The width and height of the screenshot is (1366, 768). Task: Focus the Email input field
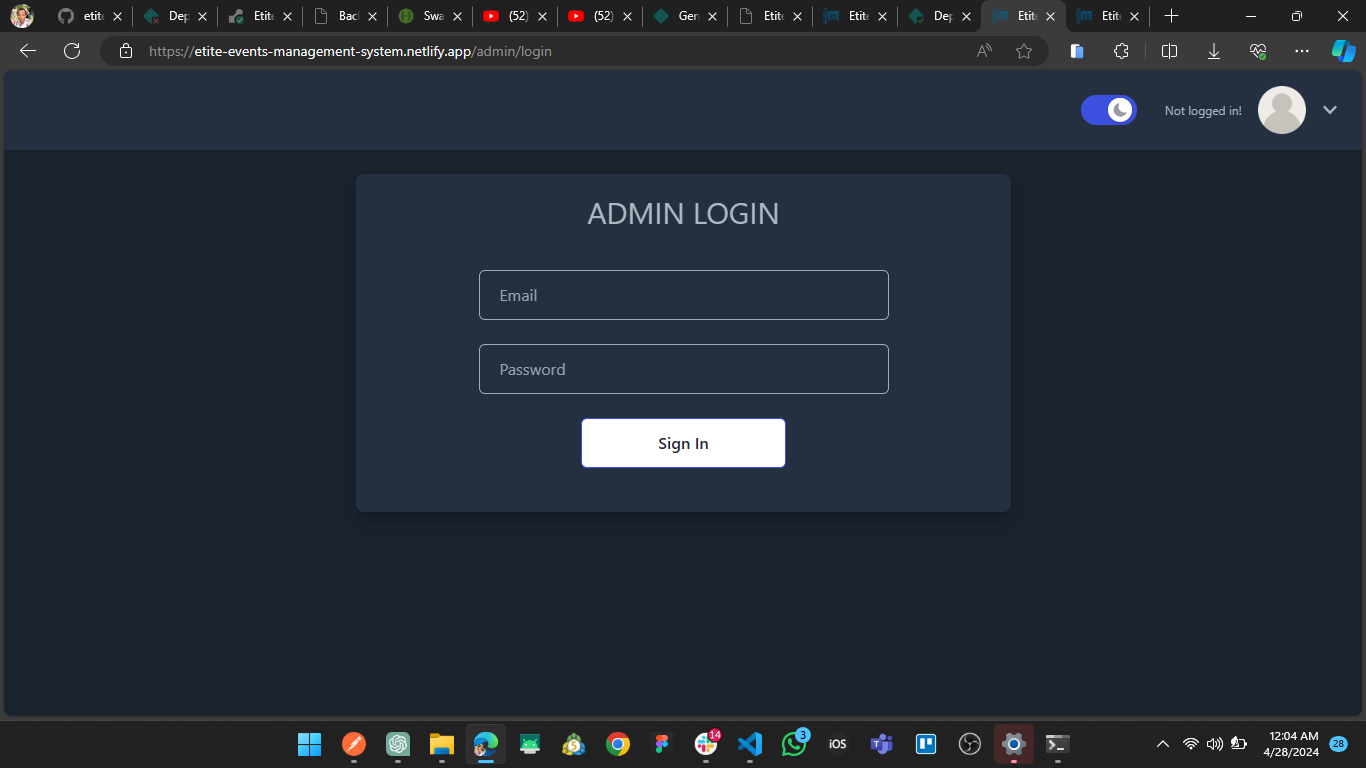click(683, 295)
